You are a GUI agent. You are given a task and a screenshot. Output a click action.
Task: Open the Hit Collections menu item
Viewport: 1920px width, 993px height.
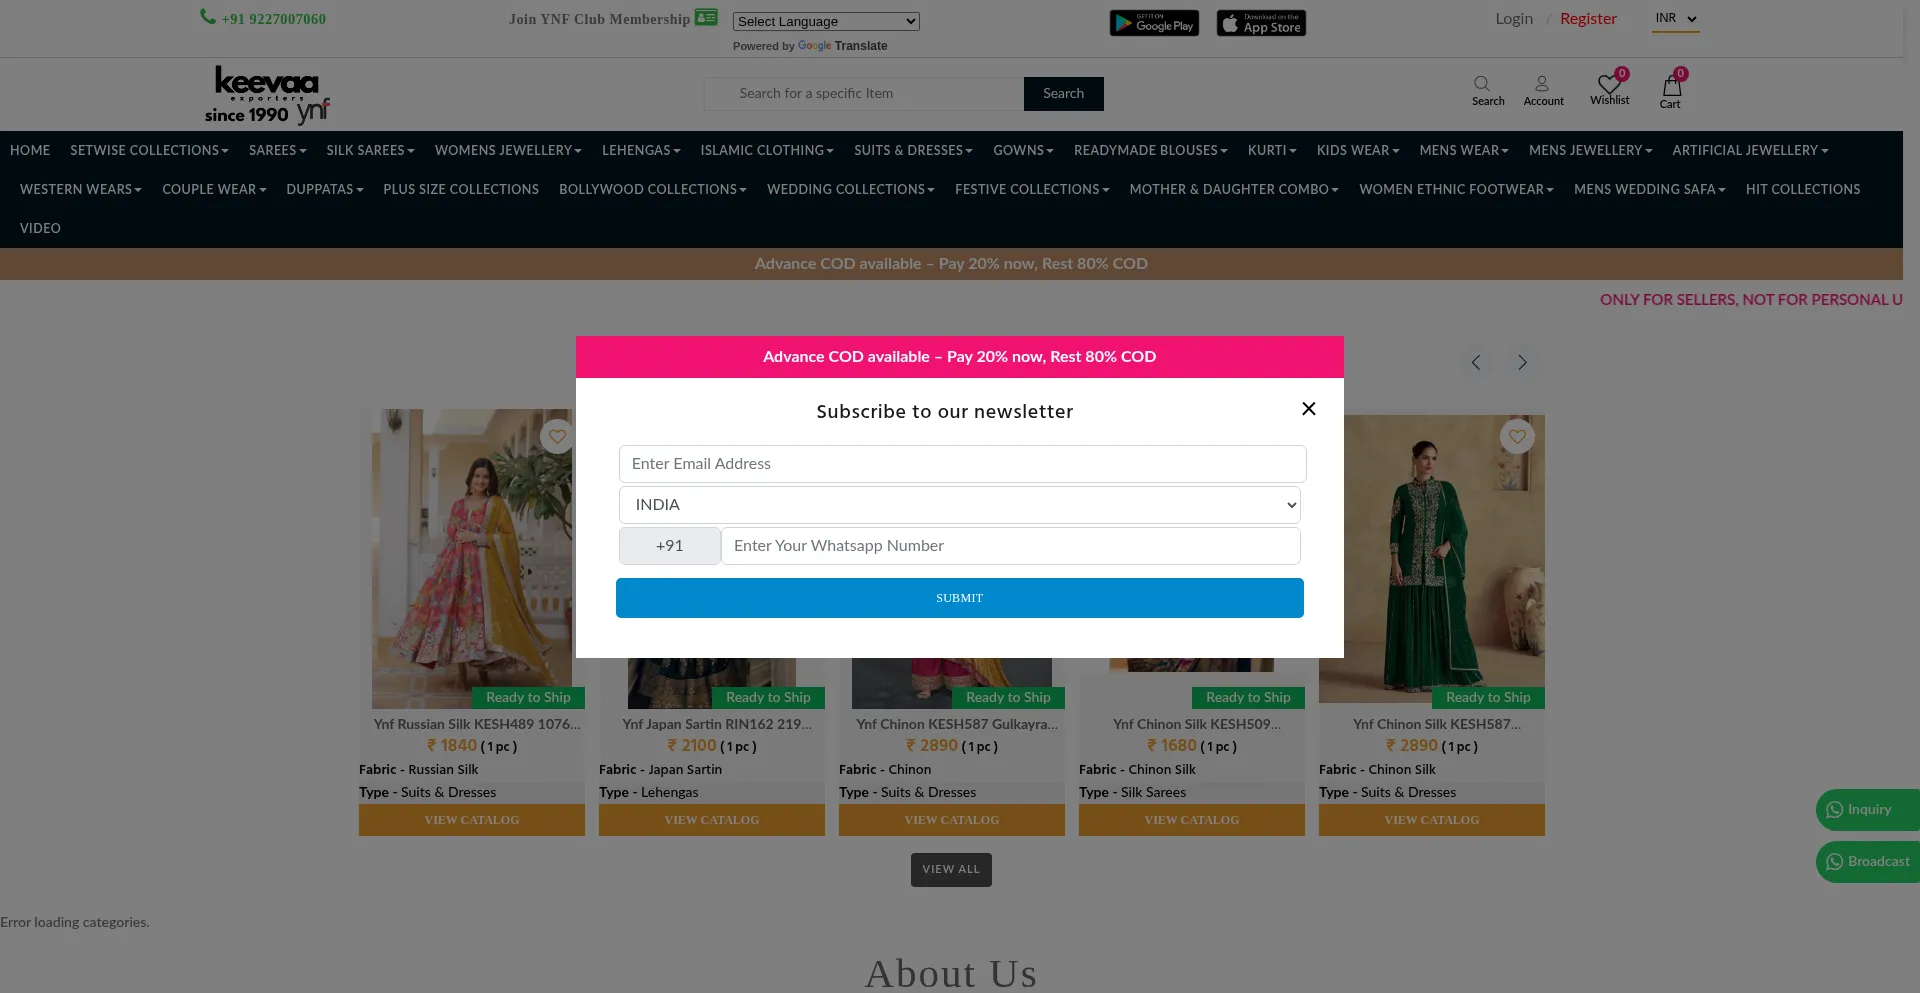pyautogui.click(x=1803, y=189)
